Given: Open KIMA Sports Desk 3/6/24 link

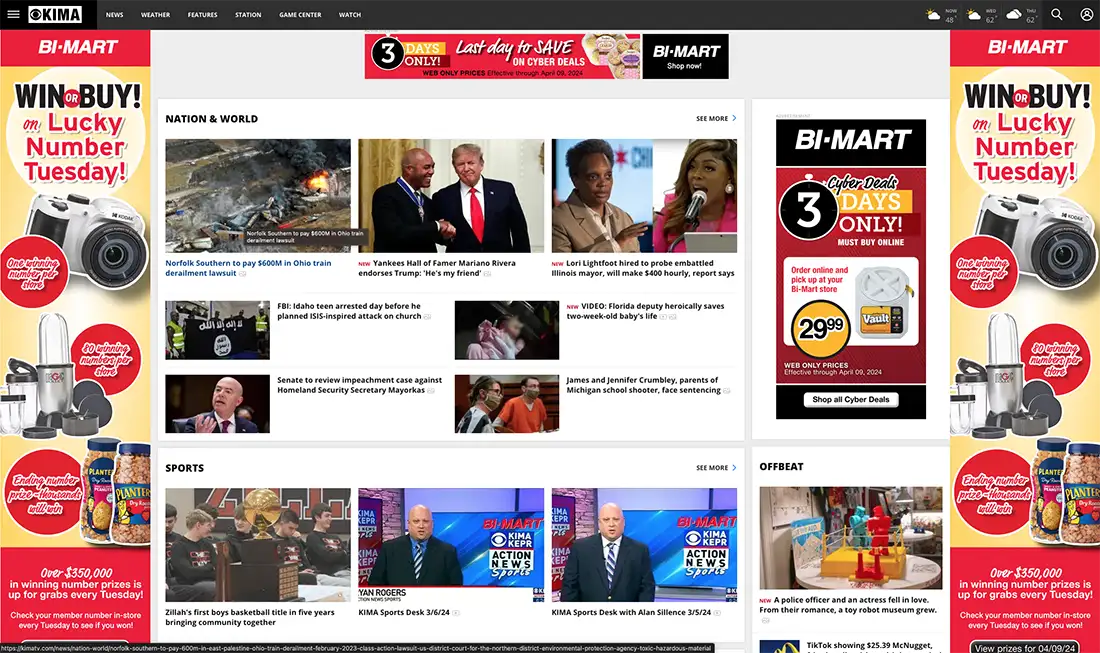Looking at the screenshot, I should 404,612.
